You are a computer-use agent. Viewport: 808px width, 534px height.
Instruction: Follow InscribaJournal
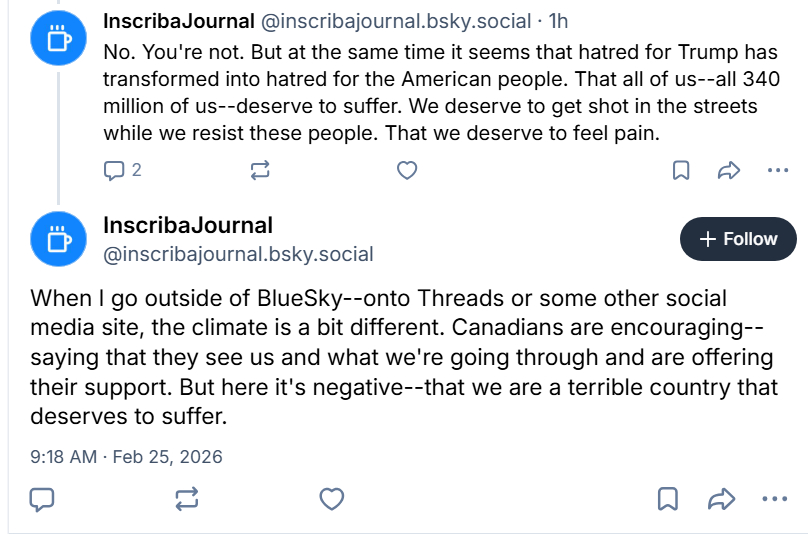click(738, 239)
